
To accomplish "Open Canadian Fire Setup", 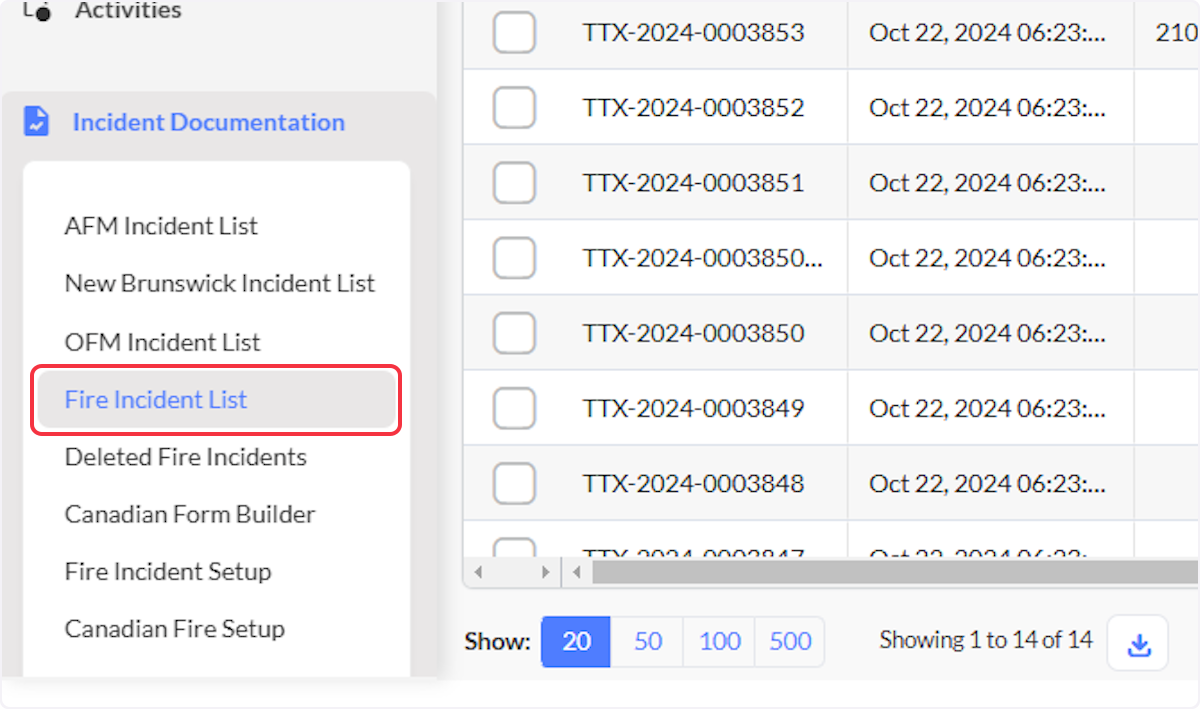I will pyautogui.click(x=175, y=629).
